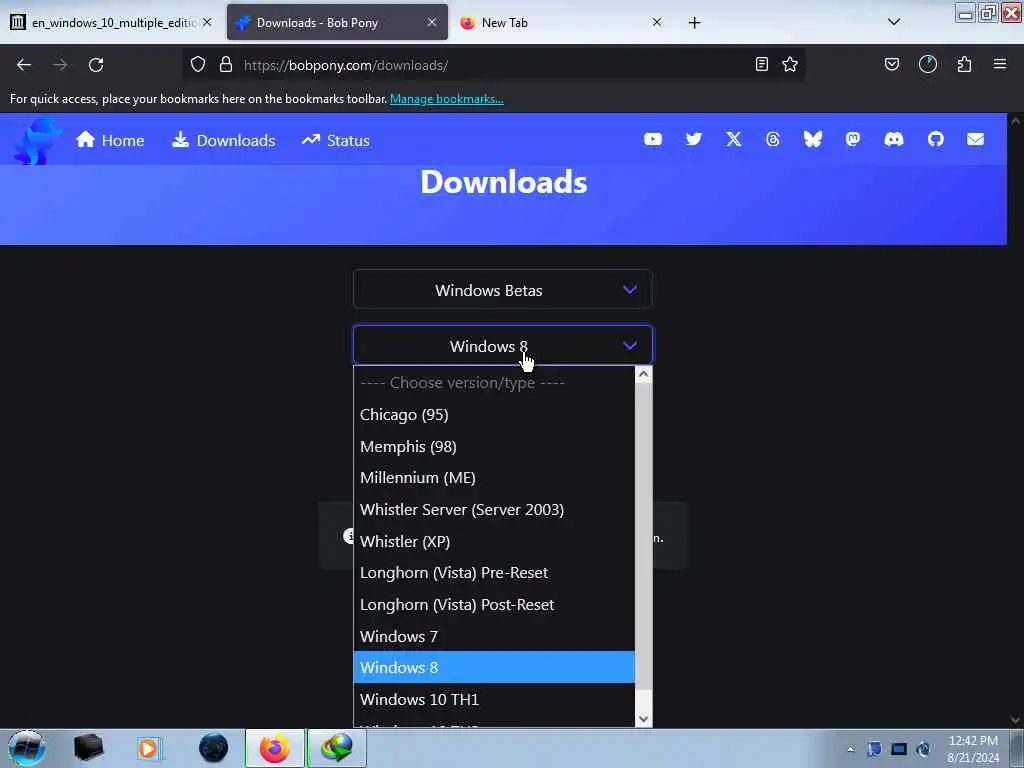The width and height of the screenshot is (1024, 768).
Task: Select Whistler (XP) option
Action: 494,541
